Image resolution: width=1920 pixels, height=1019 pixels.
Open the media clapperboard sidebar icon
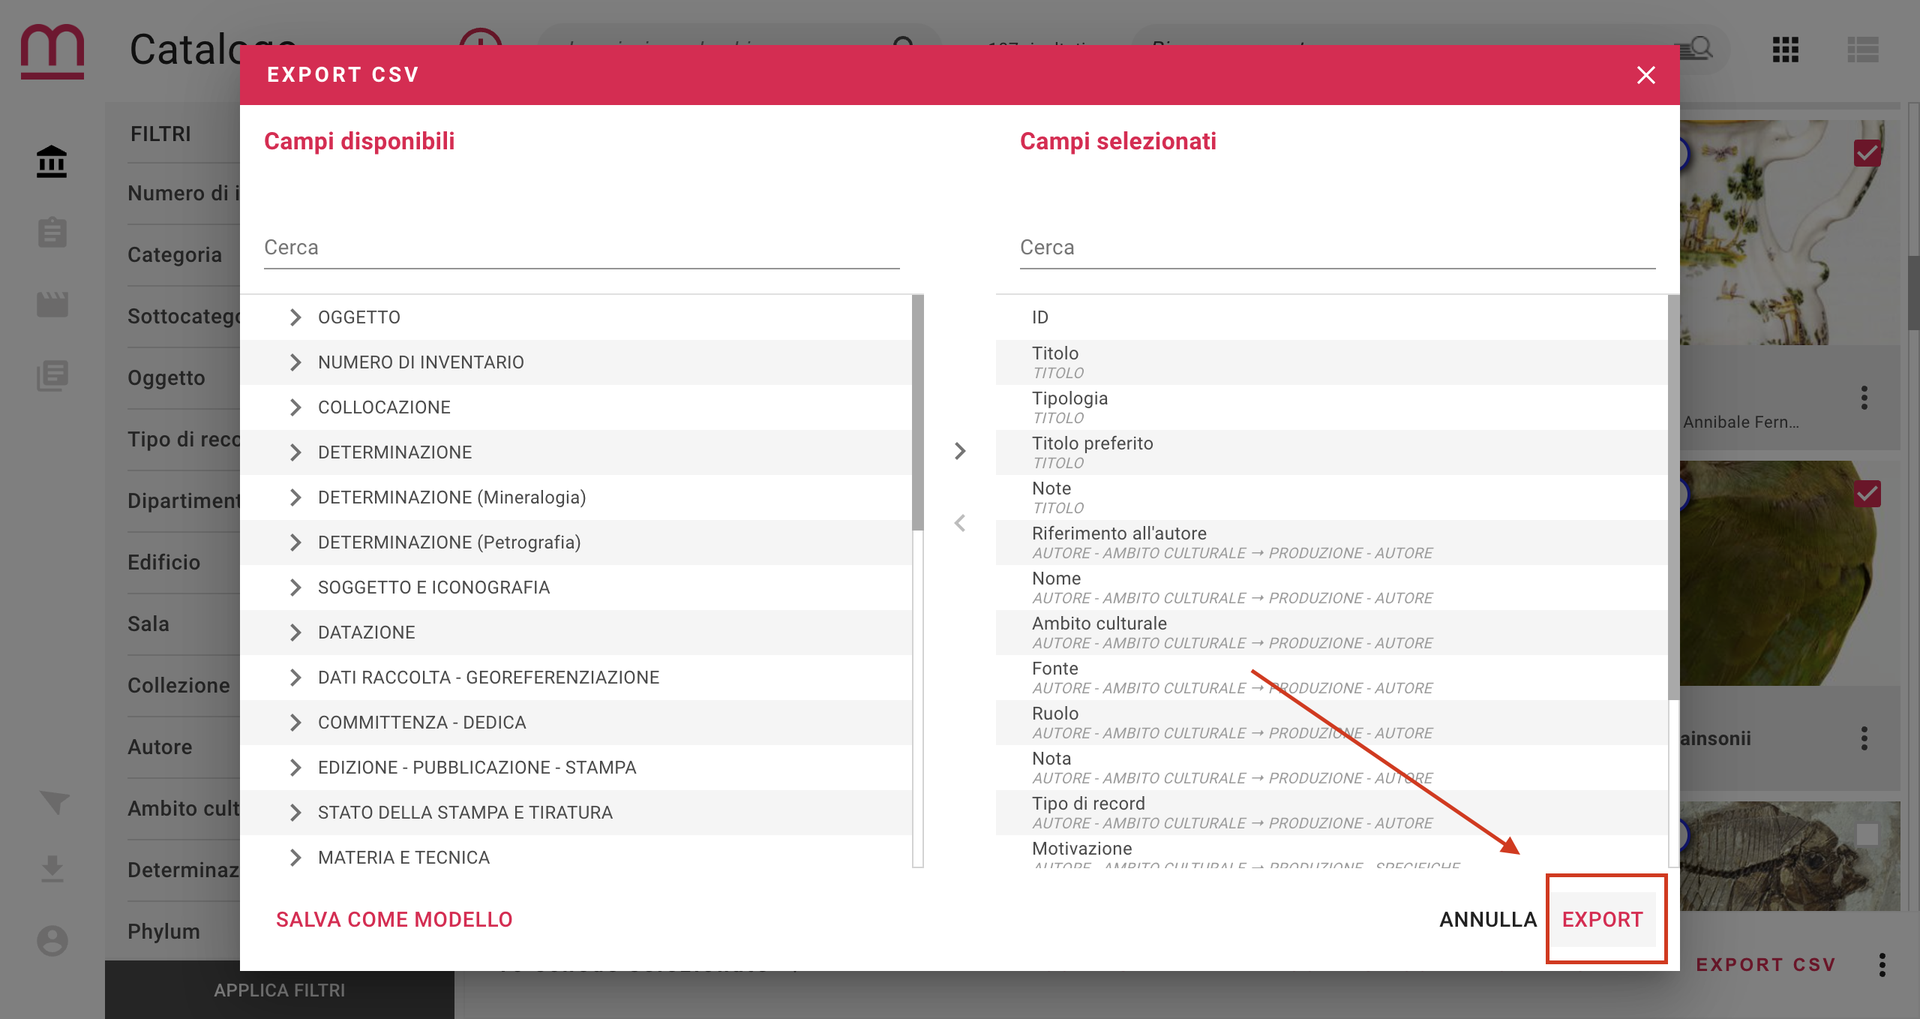[x=52, y=304]
